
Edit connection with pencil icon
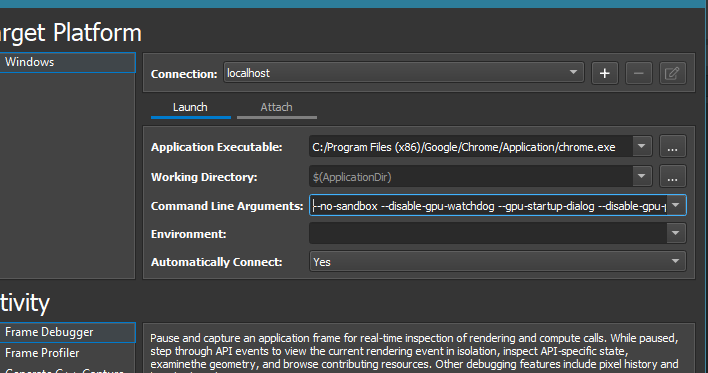(x=672, y=73)
